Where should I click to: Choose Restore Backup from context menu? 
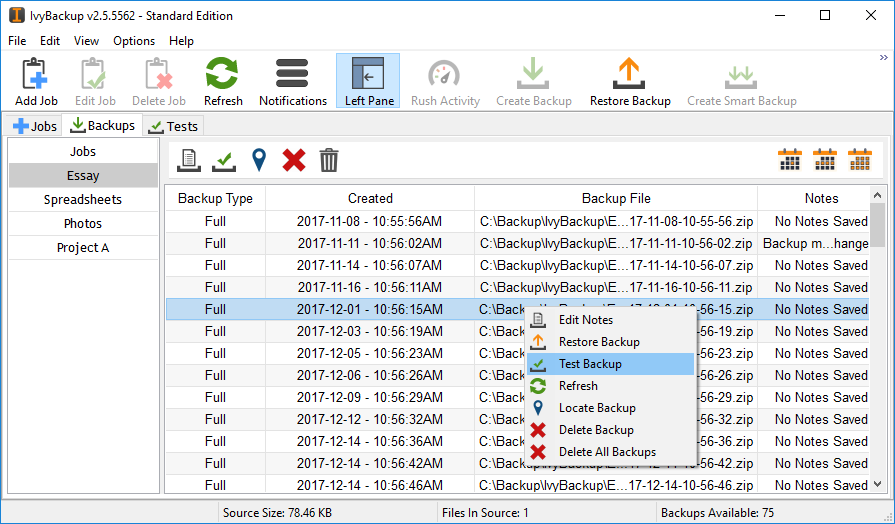(x=611, y=342)
